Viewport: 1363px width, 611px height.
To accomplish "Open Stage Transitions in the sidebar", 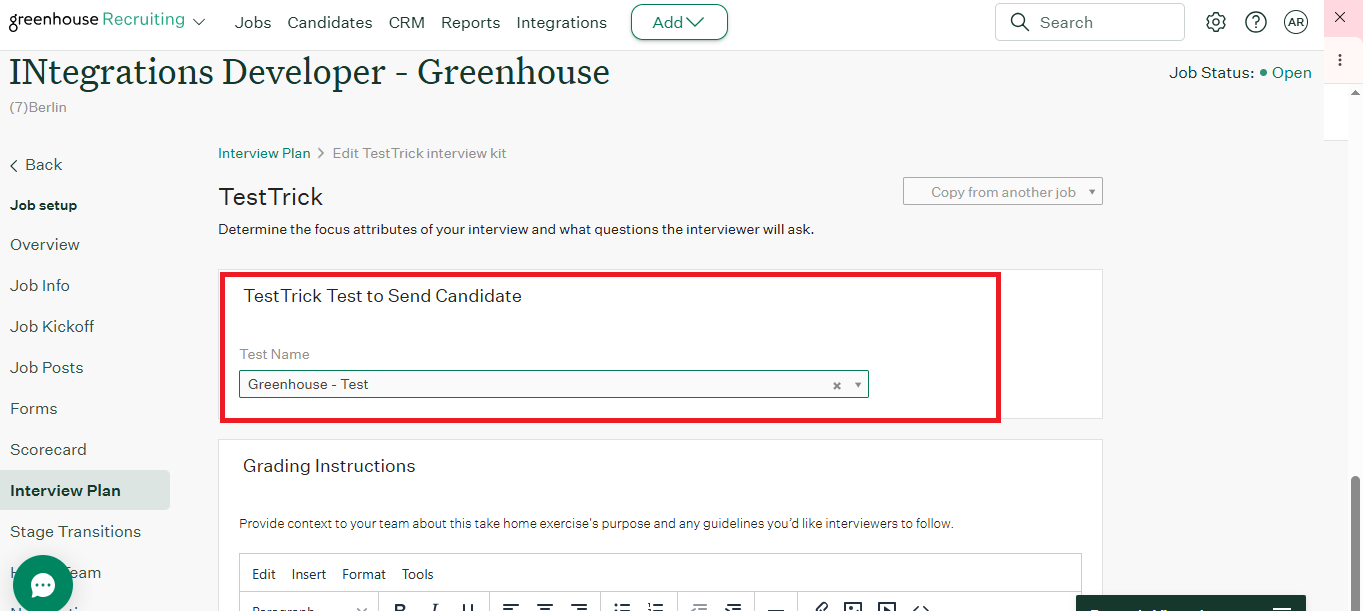I will click(x=76, y=532).
